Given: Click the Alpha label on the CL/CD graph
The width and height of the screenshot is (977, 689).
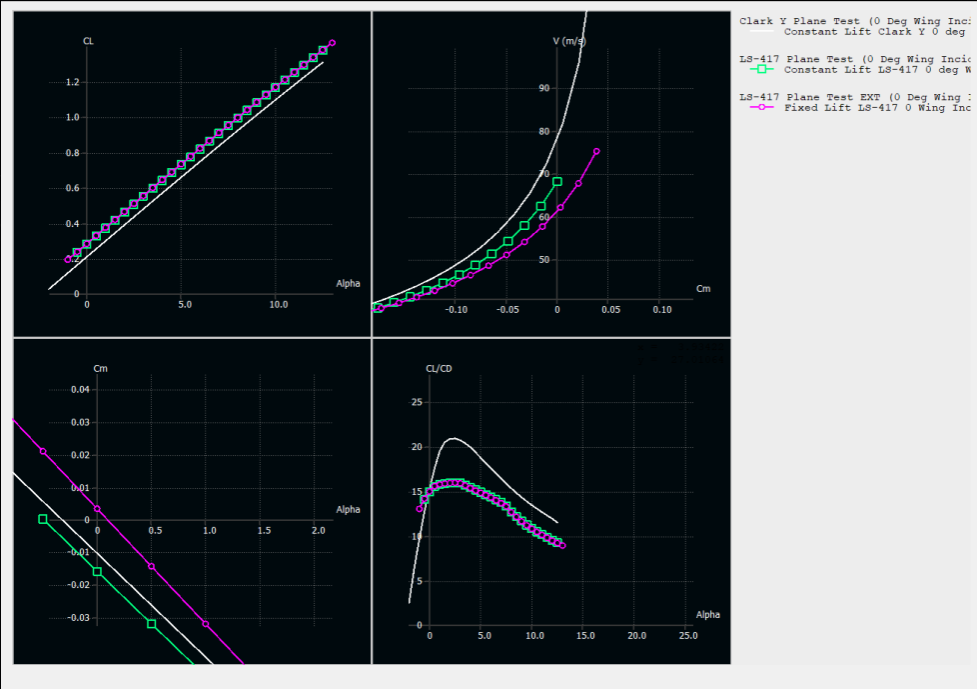Looking at the screenshot, I should [707, 615].
